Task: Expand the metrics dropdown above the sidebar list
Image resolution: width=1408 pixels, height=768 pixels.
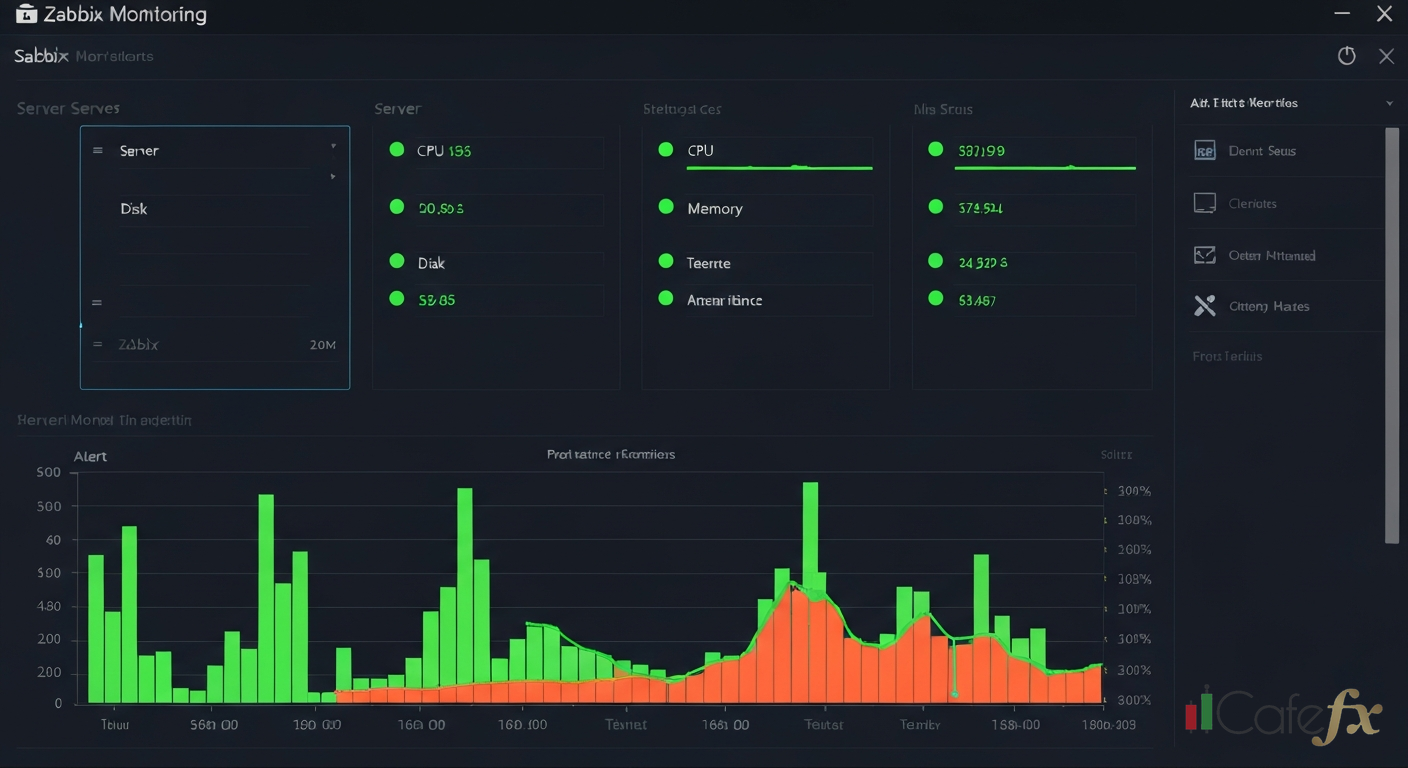Action: [x=1389, y=102]
